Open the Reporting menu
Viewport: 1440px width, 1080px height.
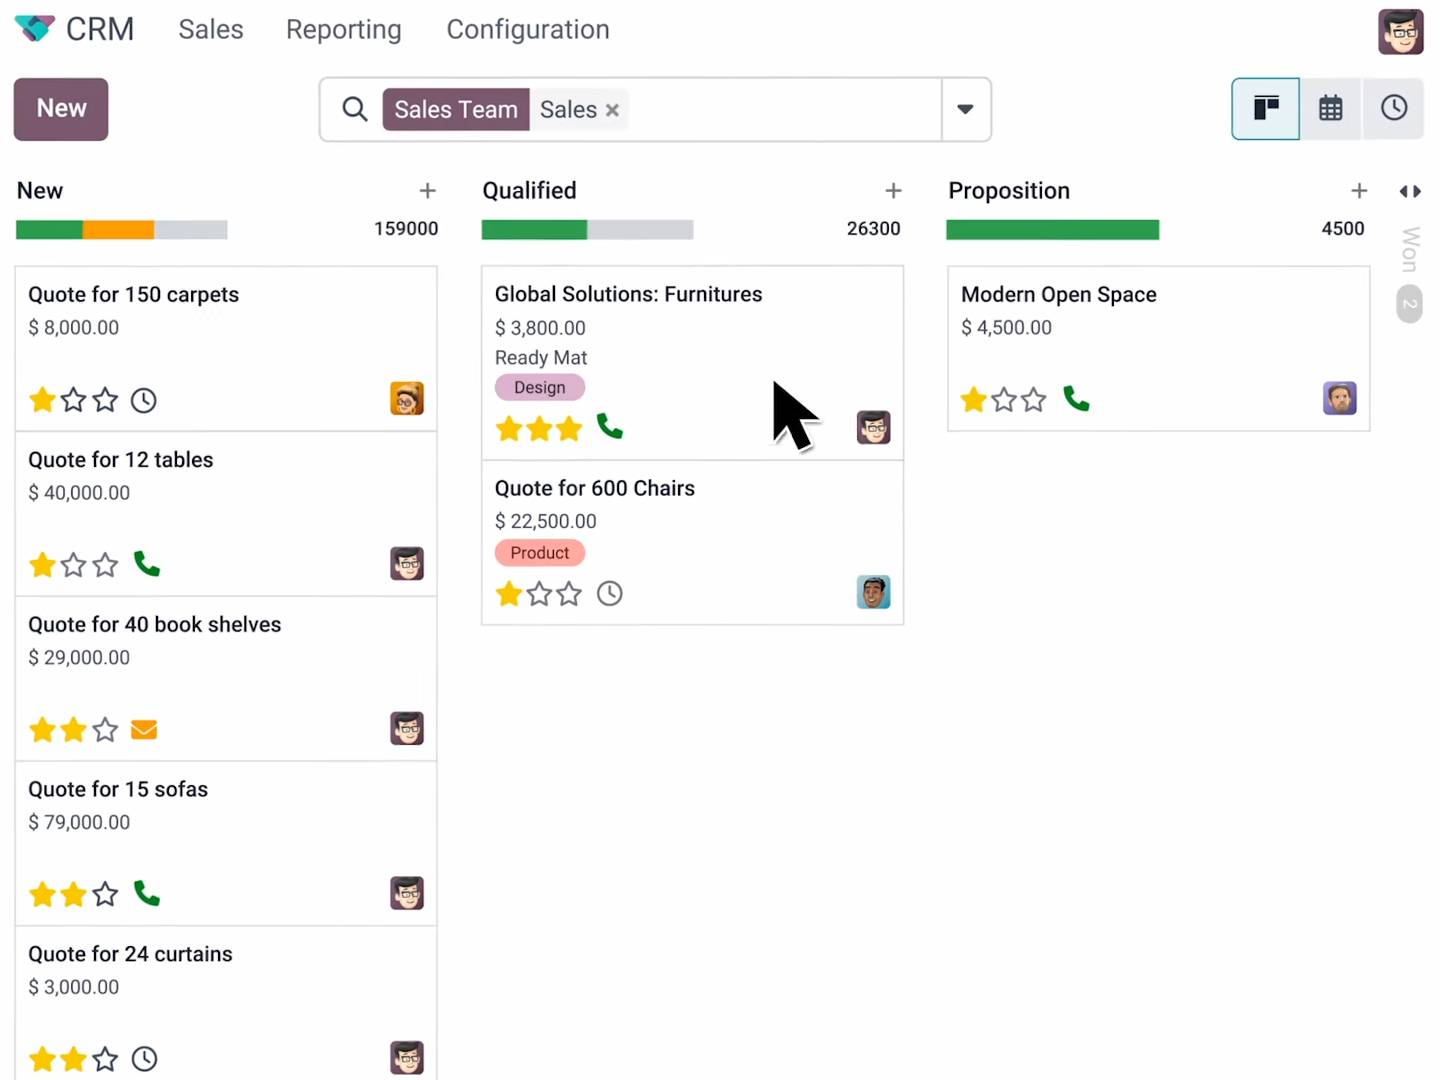coord(344,30)
